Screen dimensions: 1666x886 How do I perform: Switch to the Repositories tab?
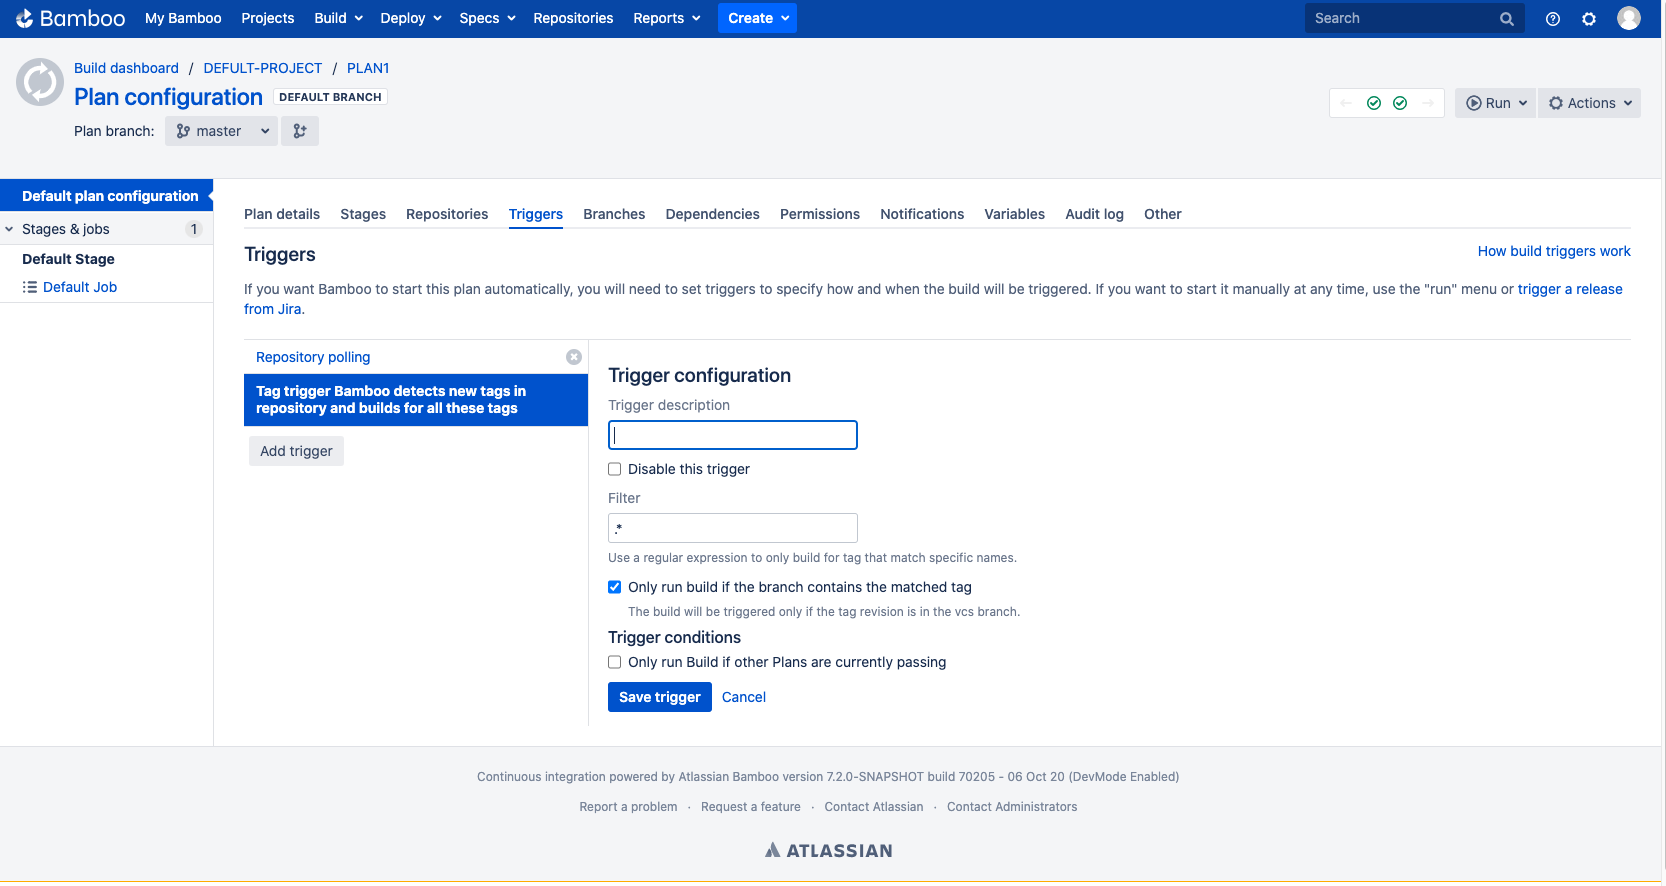coord(447,214)
